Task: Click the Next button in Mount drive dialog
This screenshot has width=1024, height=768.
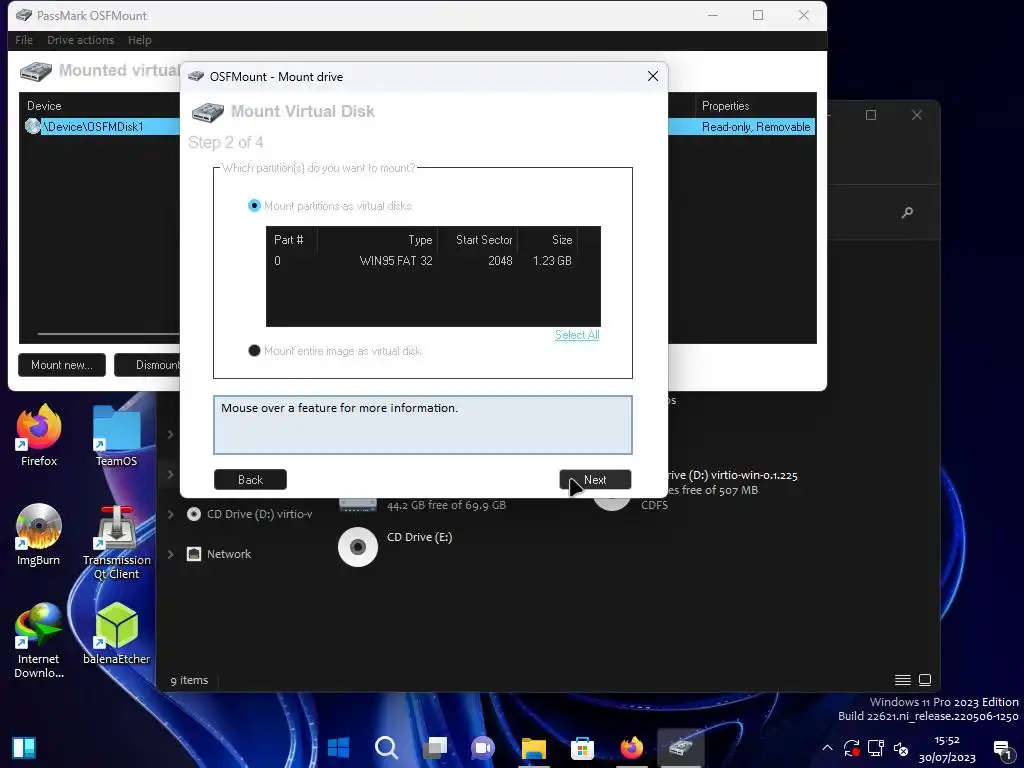Action: tap(595, 479)
